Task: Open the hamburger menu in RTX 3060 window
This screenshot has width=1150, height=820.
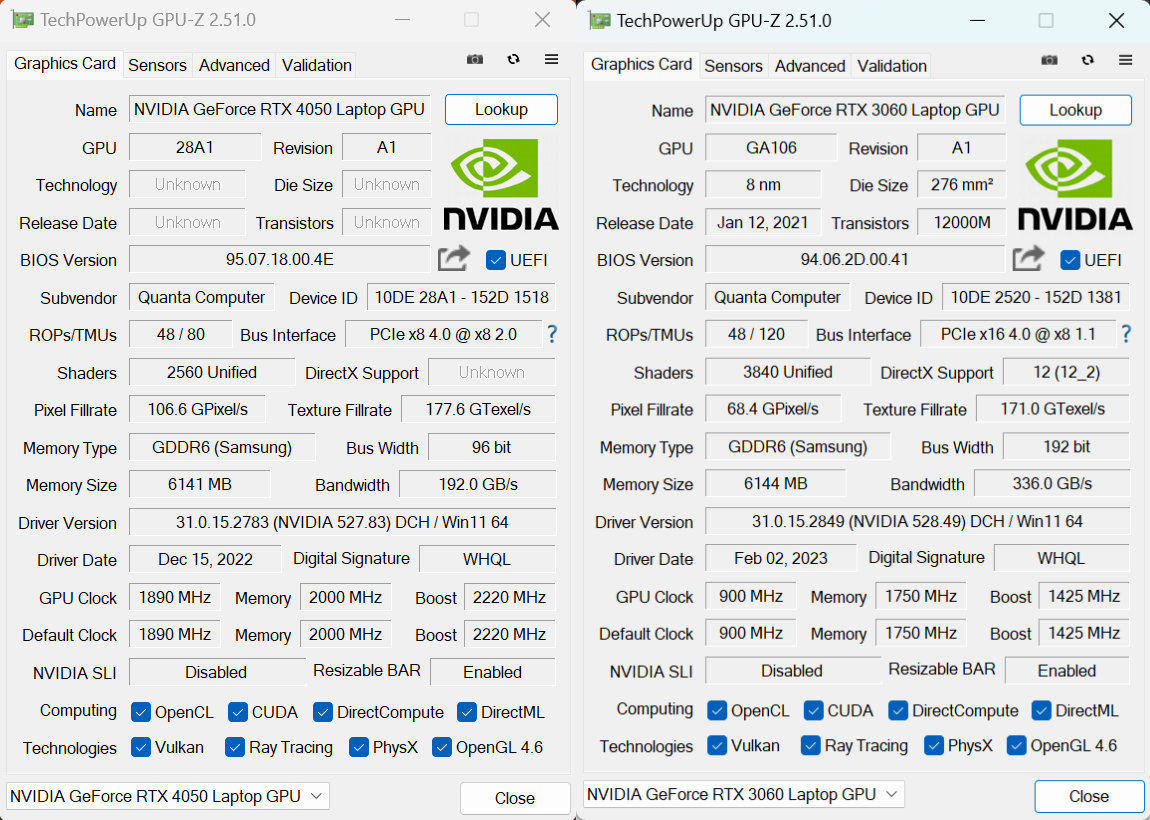Action: 1126,60
